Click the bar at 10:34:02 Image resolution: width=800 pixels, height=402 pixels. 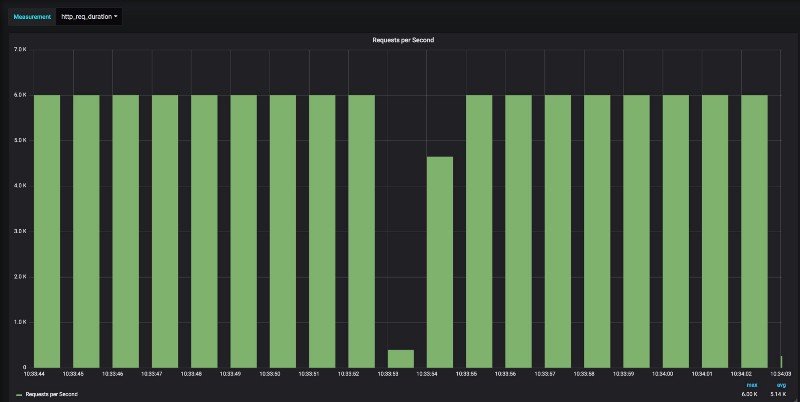point(755,231)
